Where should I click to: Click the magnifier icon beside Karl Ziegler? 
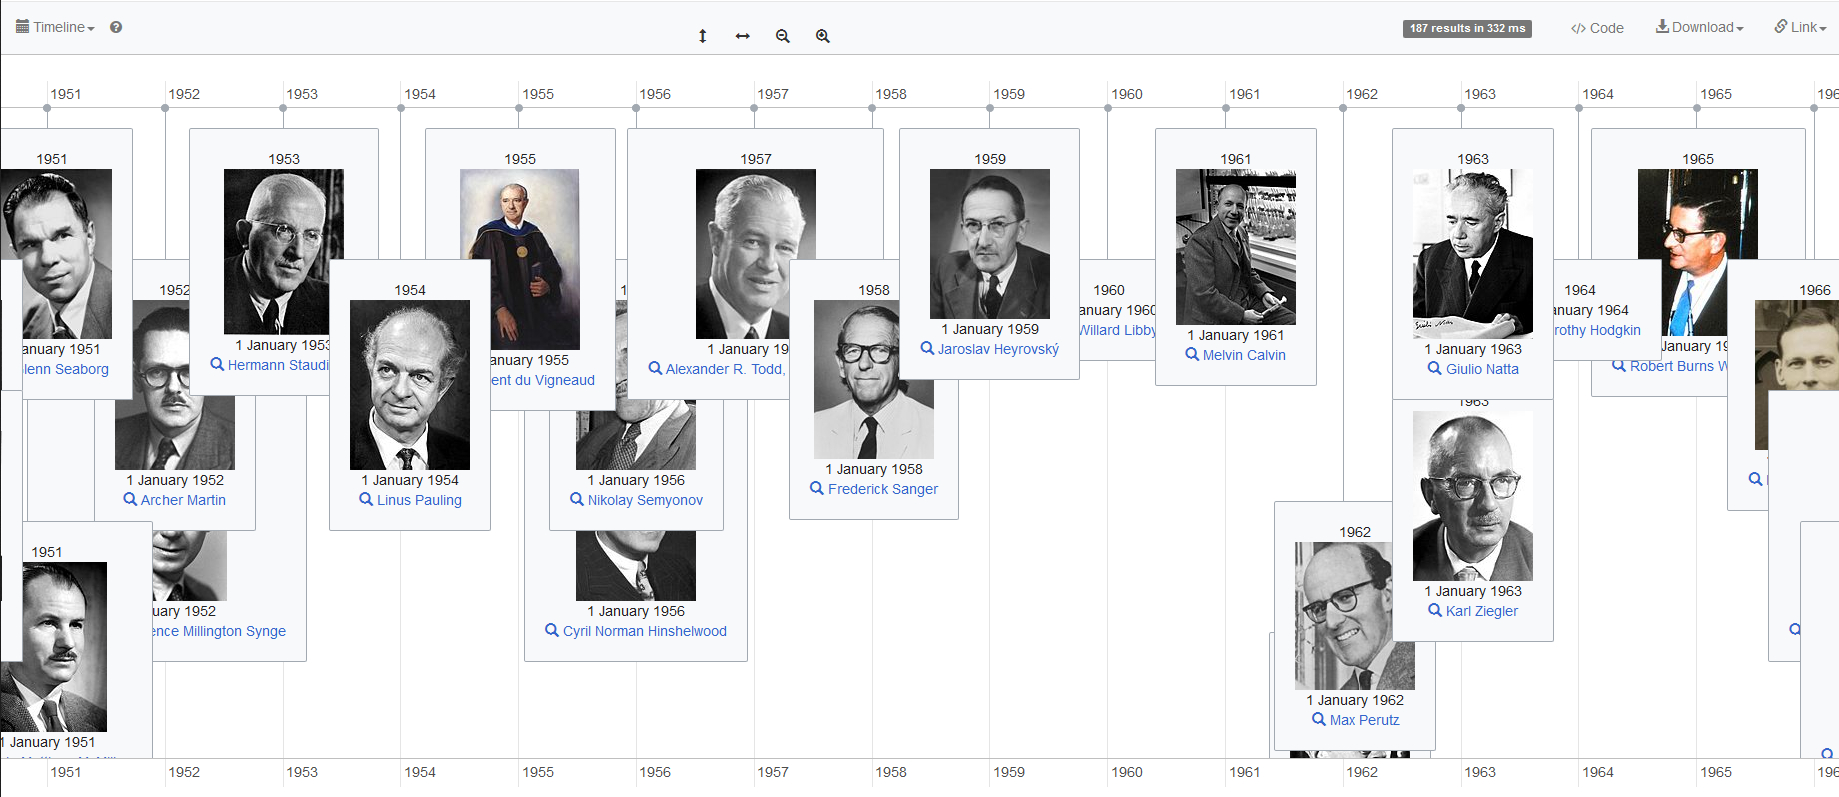1435,610
